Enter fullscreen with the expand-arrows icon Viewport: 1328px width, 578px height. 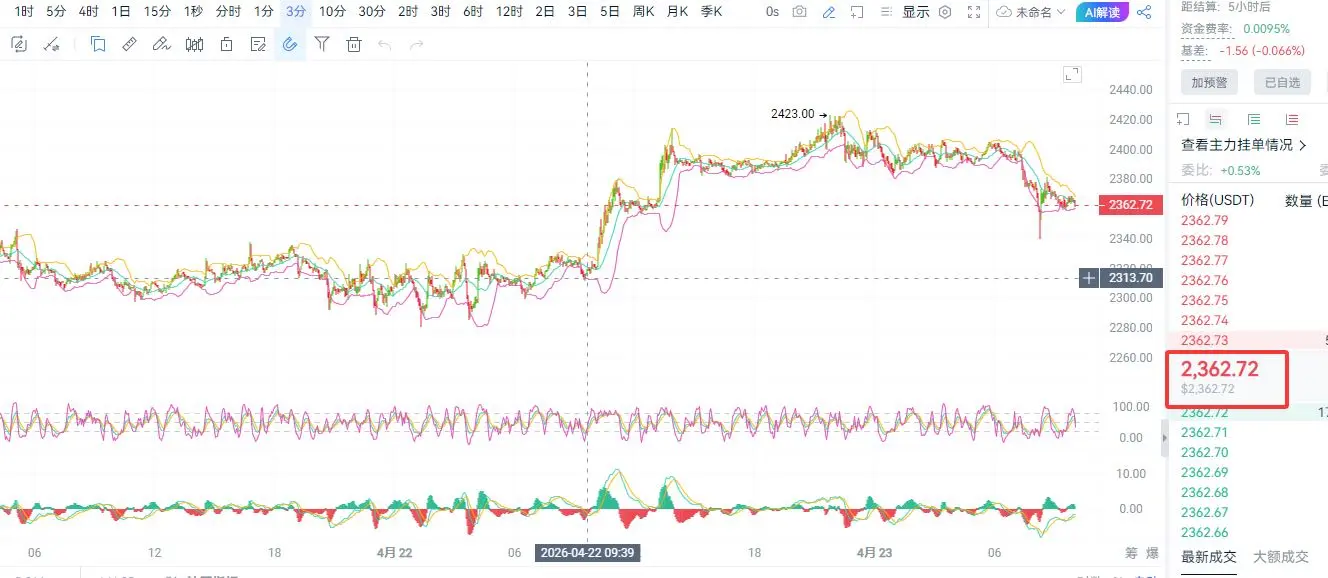click(x=974, y=12)
